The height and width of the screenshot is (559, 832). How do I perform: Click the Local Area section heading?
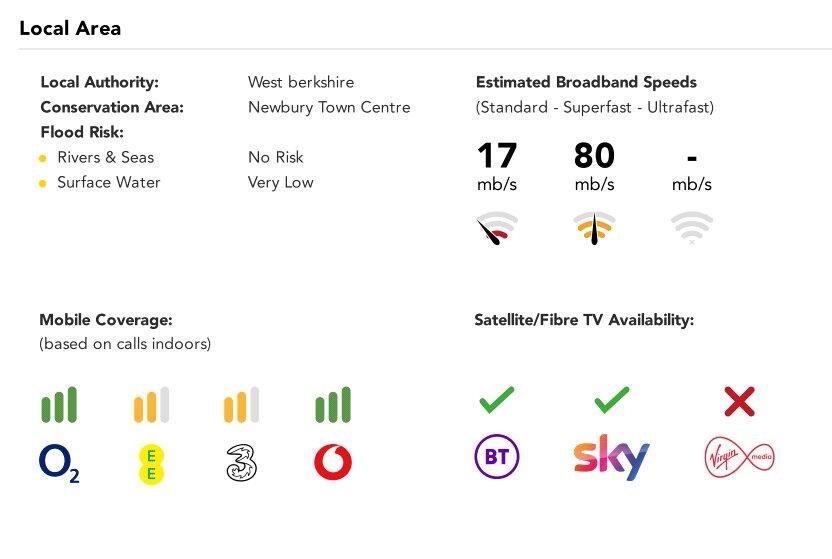70,27
